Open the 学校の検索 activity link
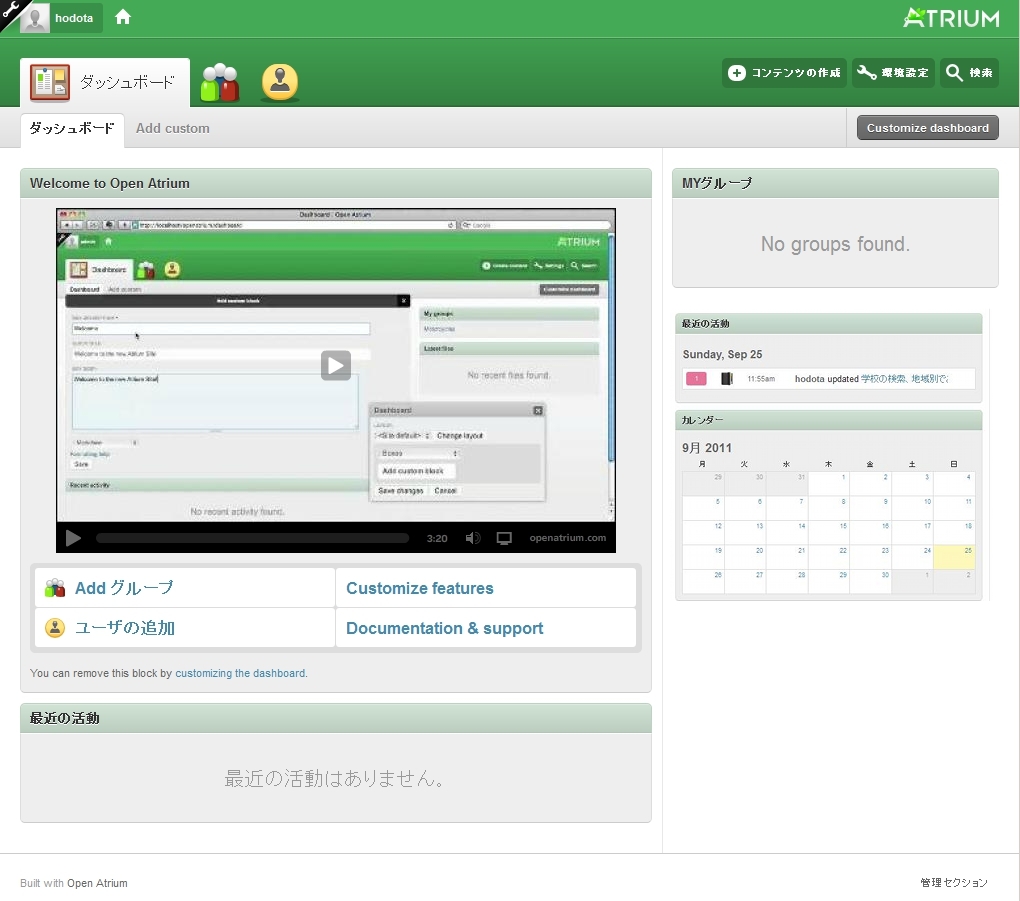The width and height of the screenshot is (1020, 901). pos(904,379)
